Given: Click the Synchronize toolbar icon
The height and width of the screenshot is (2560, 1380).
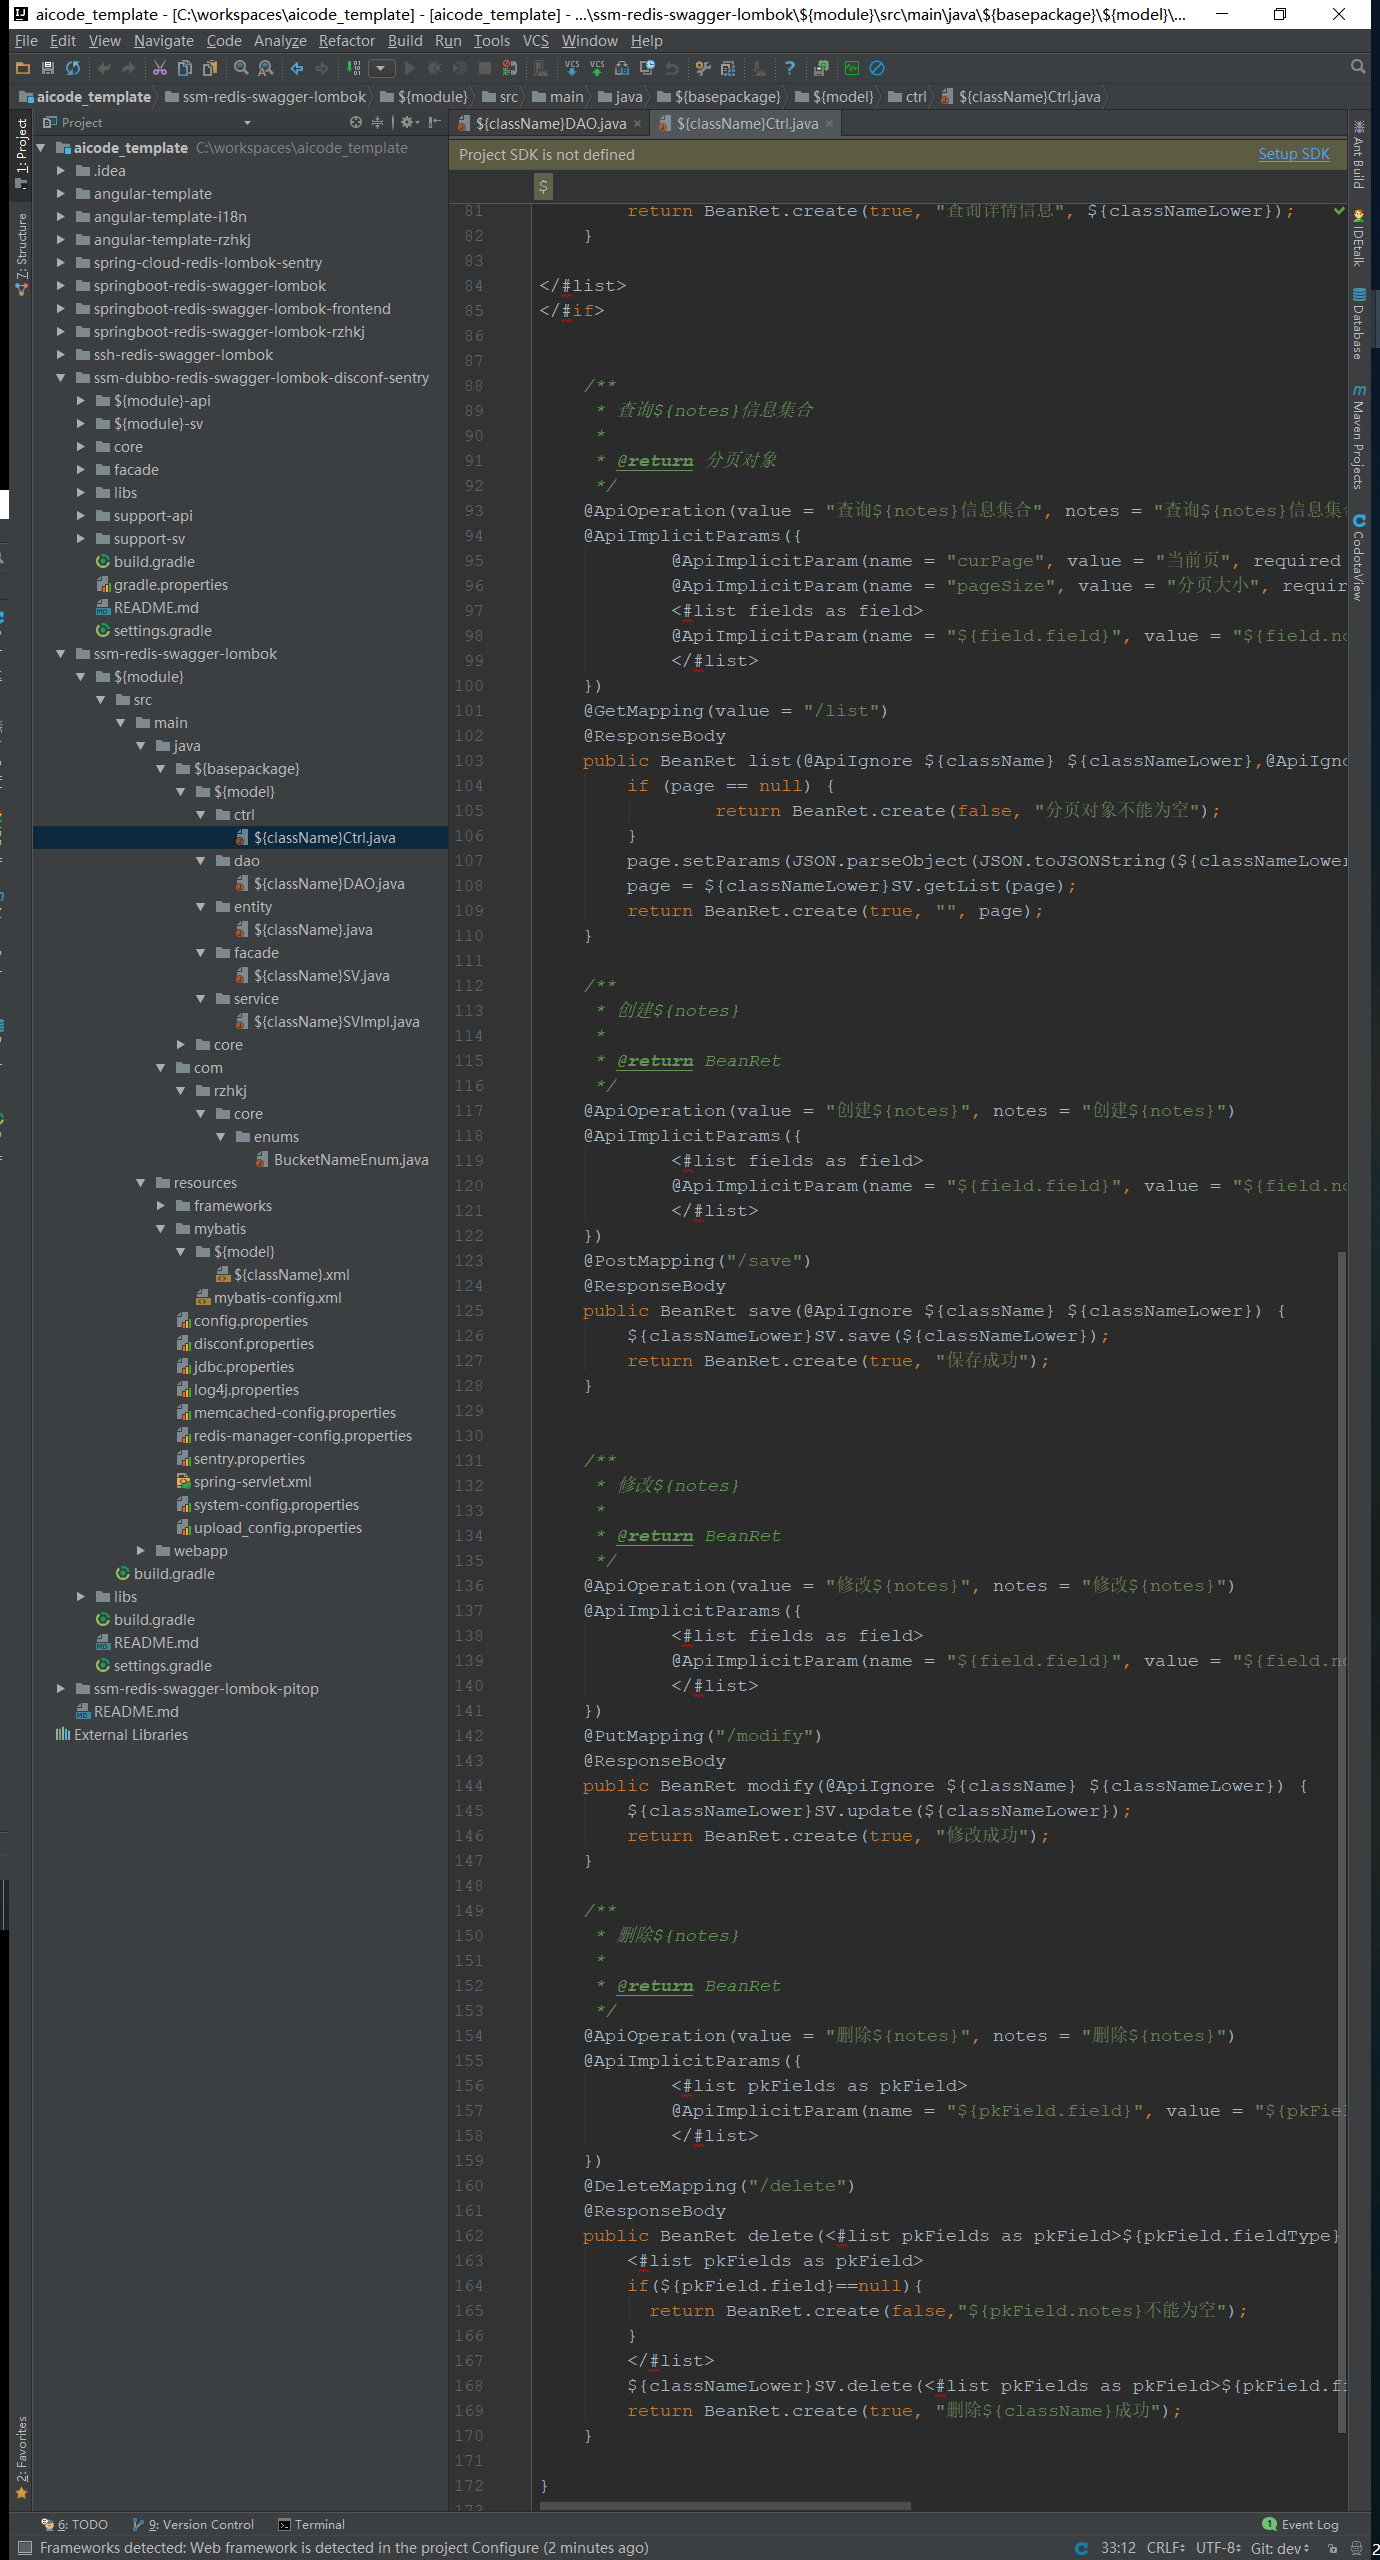Looking at the screenshot, I should 73,68.
